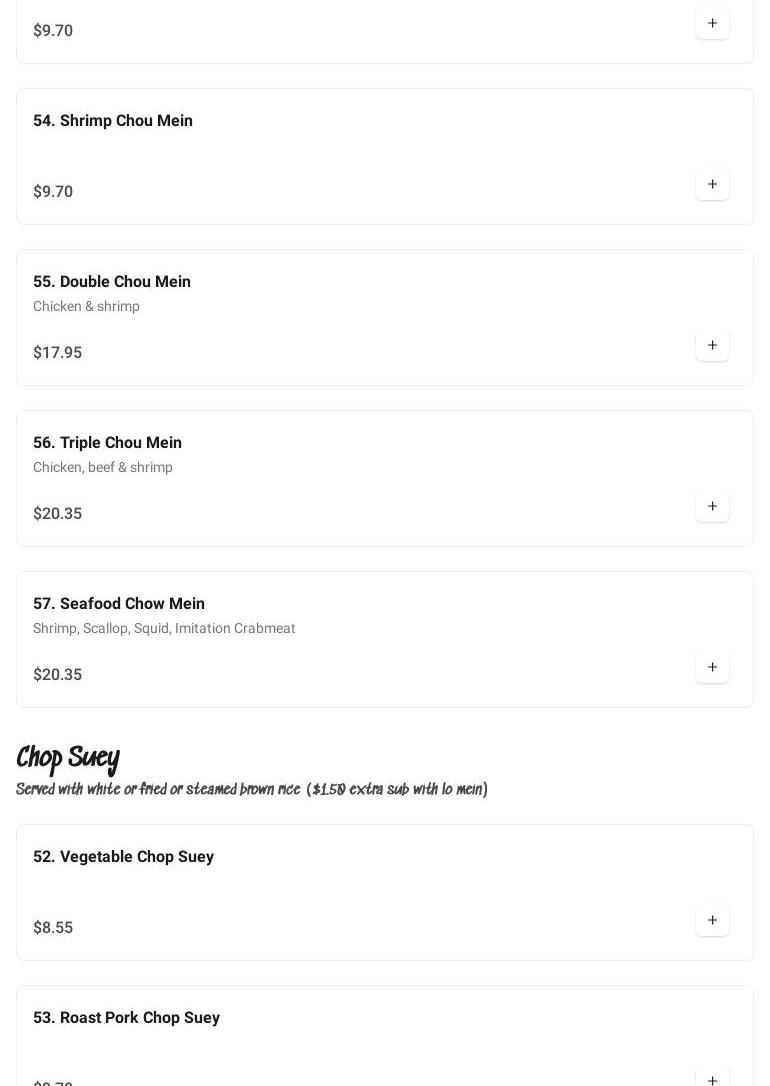Image resolution: width=770 pixels, height=1086 pixels.
Task: Add Triple Chou Mein via its plus button
Action: (712, 507)
